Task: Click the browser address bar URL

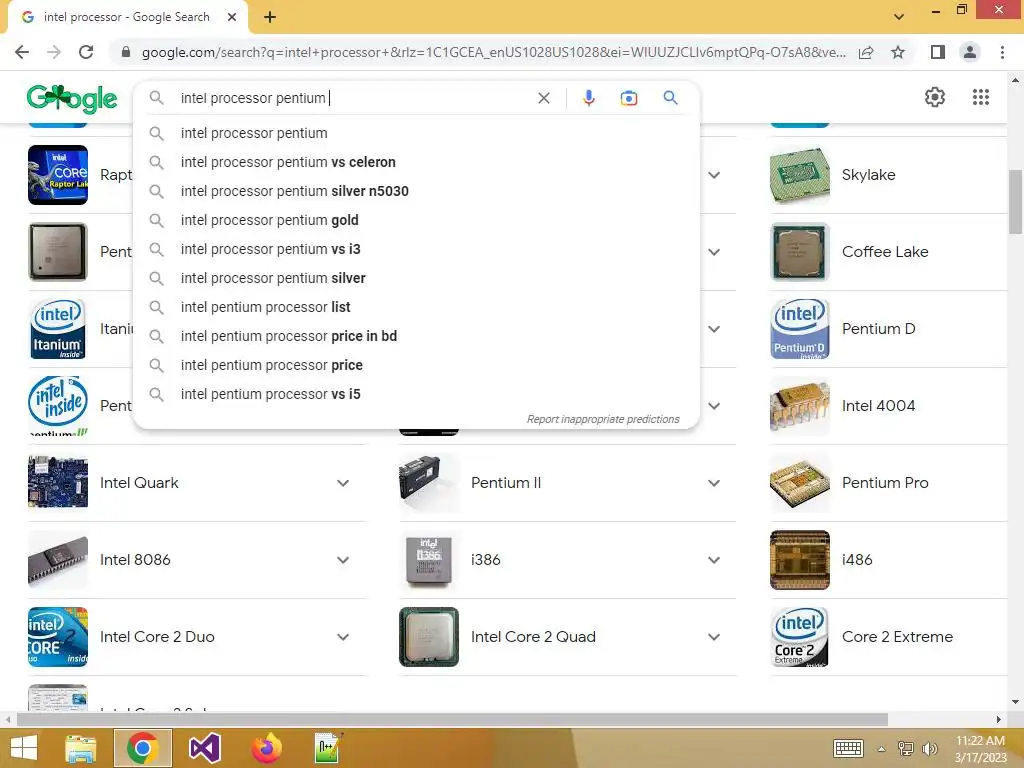Action: point(493,52)
